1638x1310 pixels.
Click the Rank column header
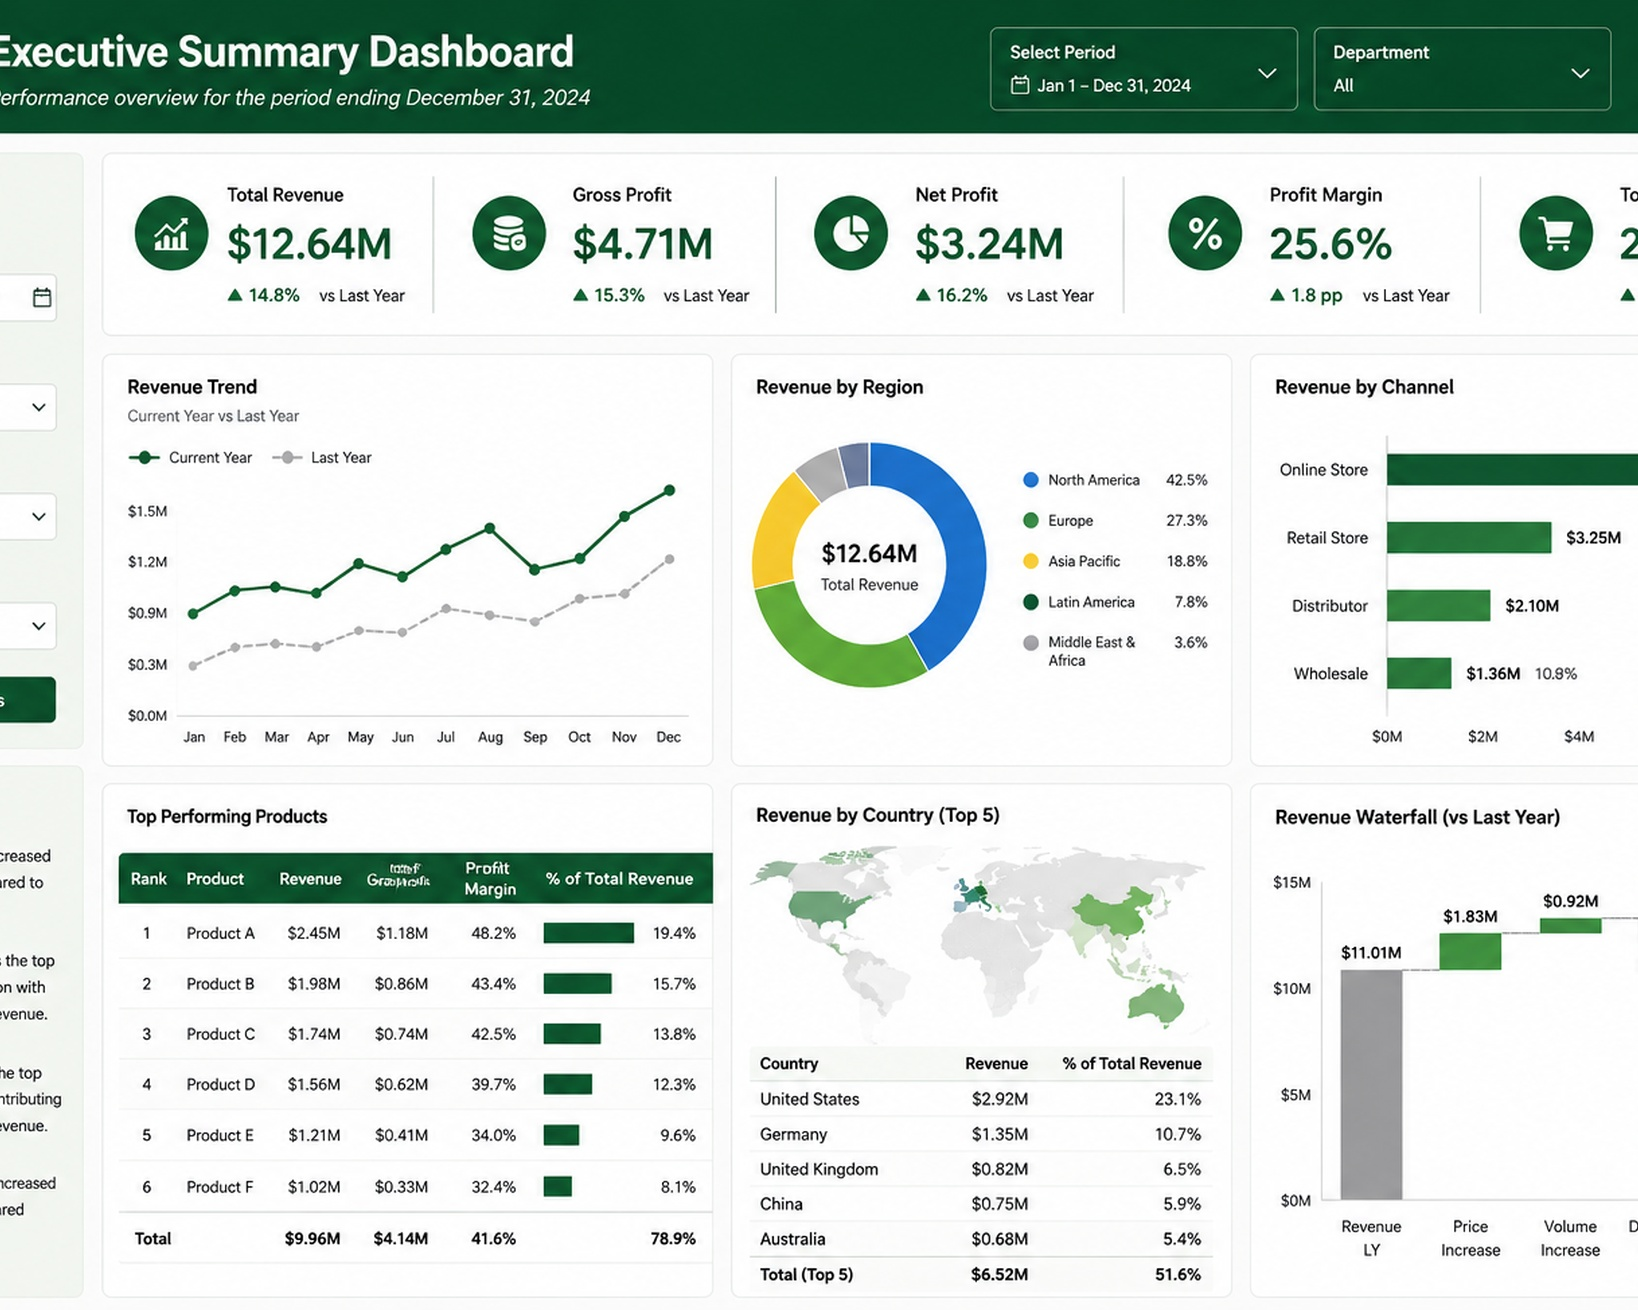click(x=148, y=878)
